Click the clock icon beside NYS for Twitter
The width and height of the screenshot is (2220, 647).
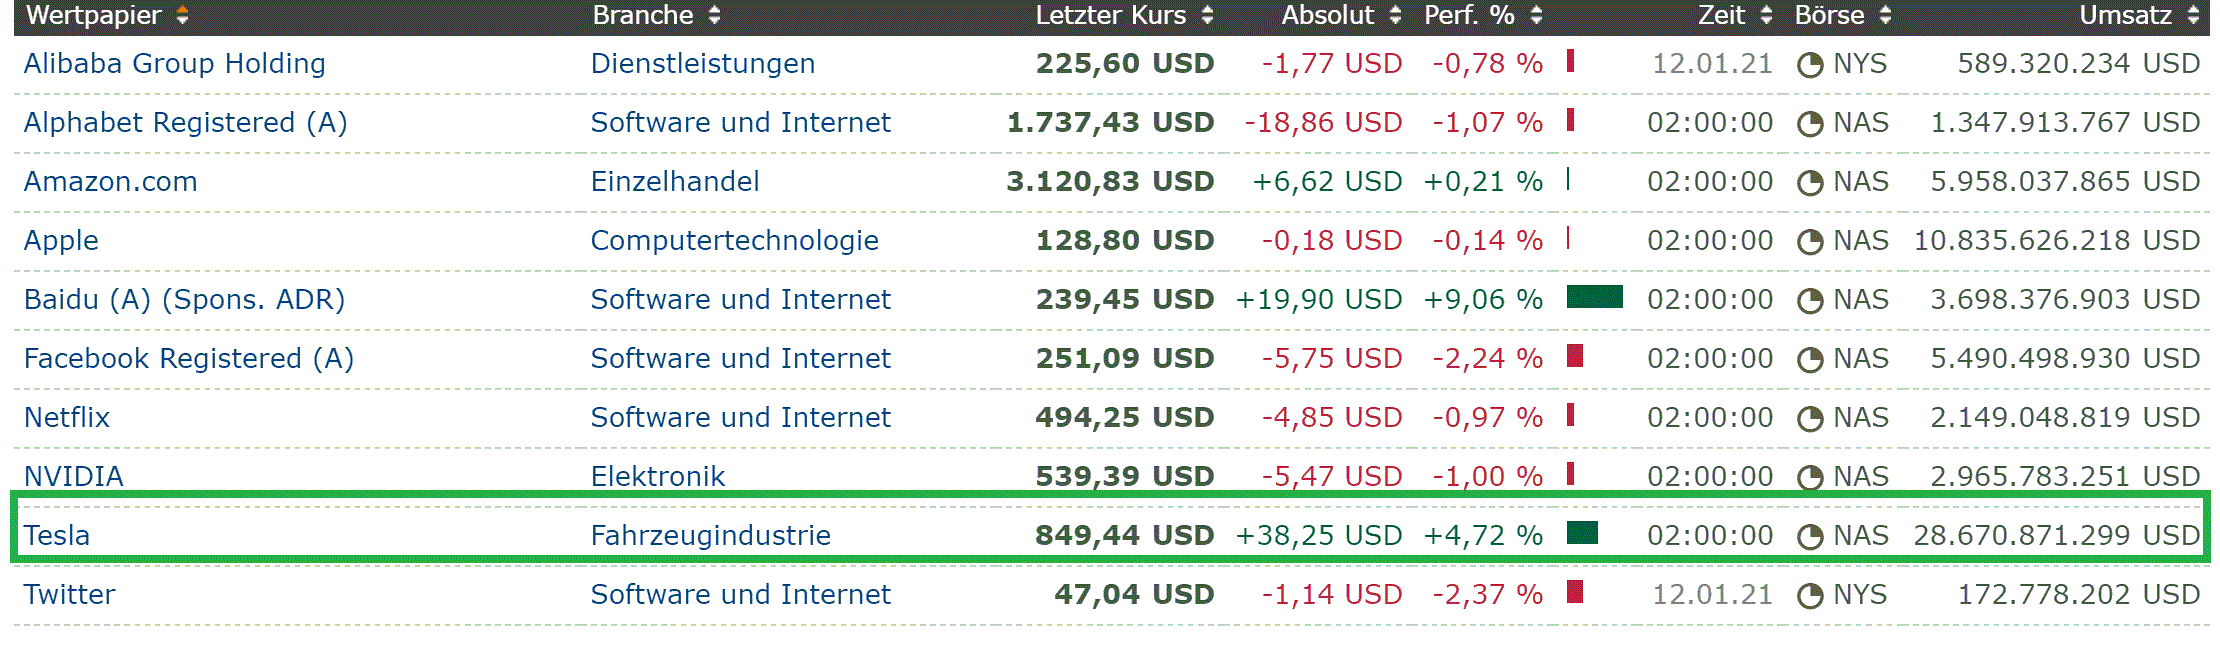click(1811, 593)
